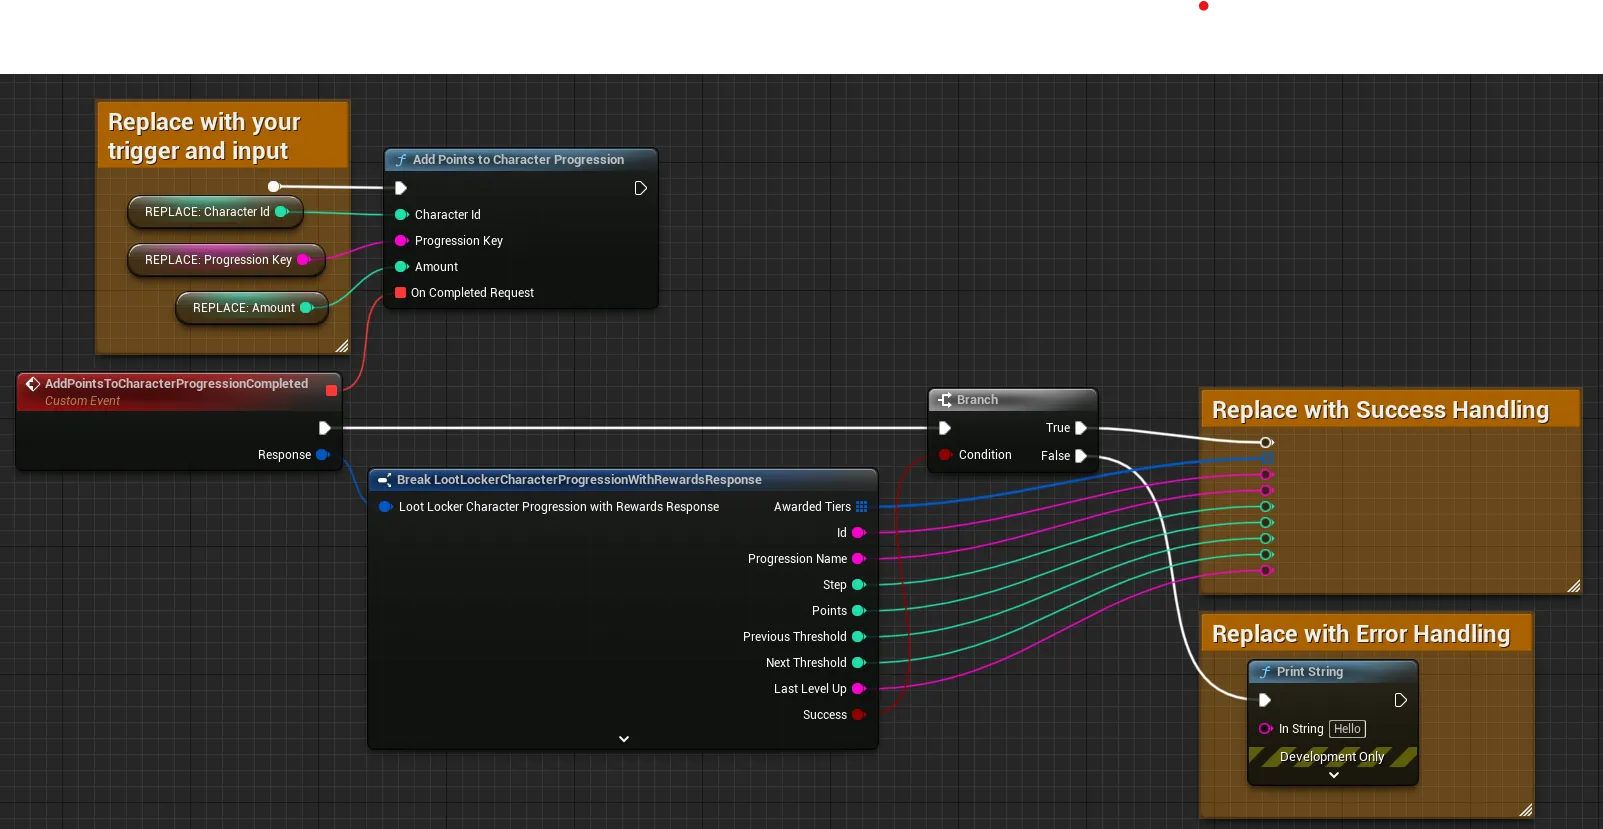Click the trigger comment box's corner grip handle
Image resolution: width=1603 pixels, height=829 pixels.
click(x=342, y=346)
